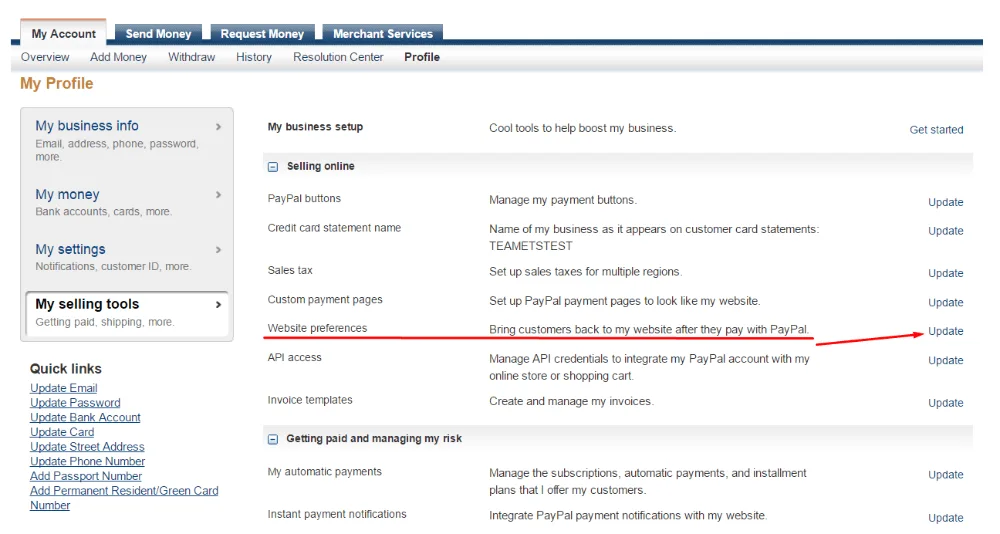Go to the Merchant Services tab
This screenshot has height=534, width=1000.
383,33
